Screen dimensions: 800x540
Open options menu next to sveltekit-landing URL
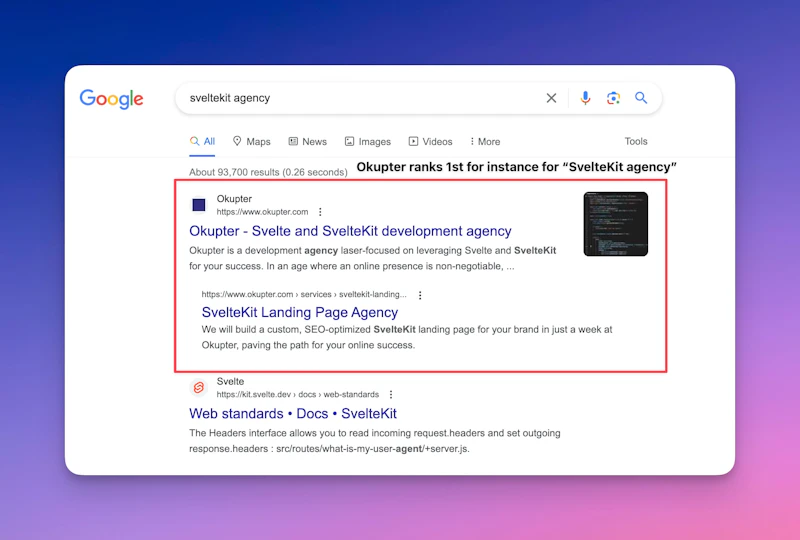click(x=420, y=295)
